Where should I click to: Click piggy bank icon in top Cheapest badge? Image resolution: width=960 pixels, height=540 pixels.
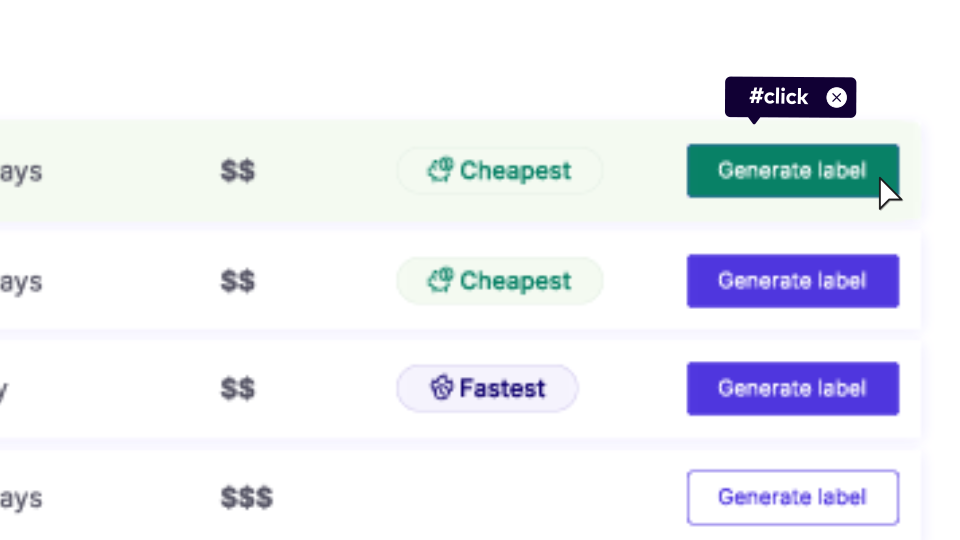tap(441, 170)
